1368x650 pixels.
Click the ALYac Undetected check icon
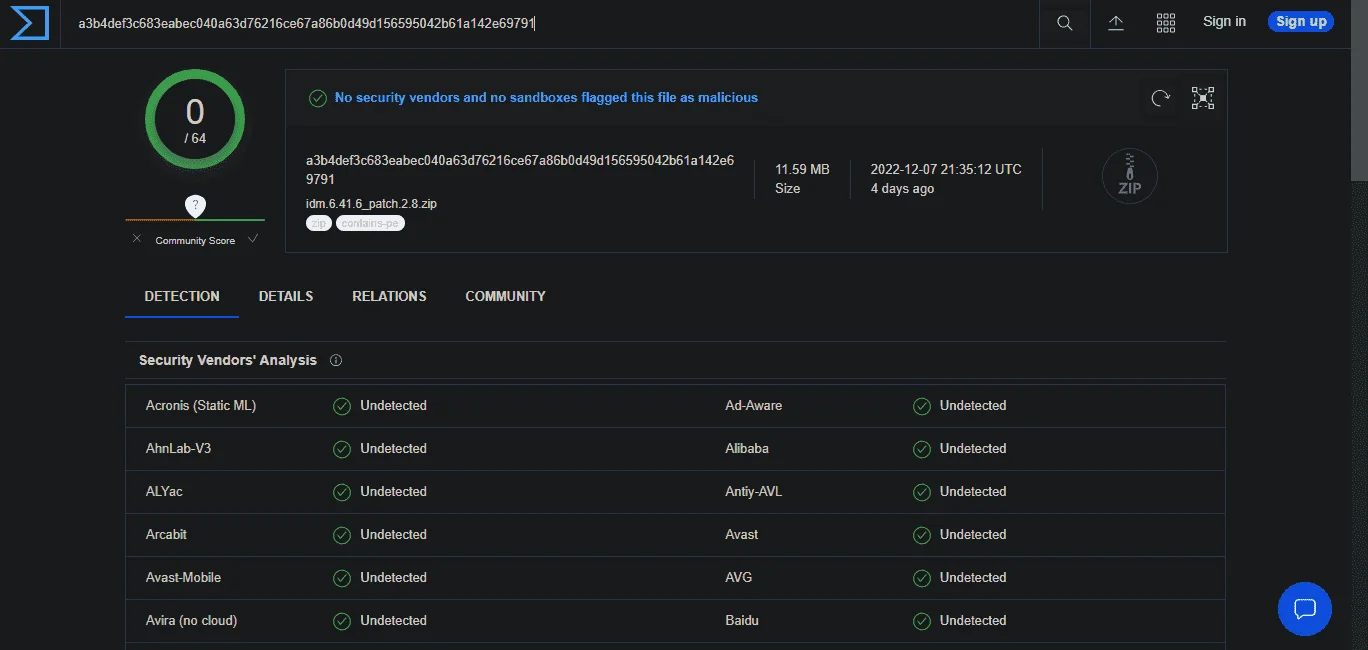coord(342,492)
